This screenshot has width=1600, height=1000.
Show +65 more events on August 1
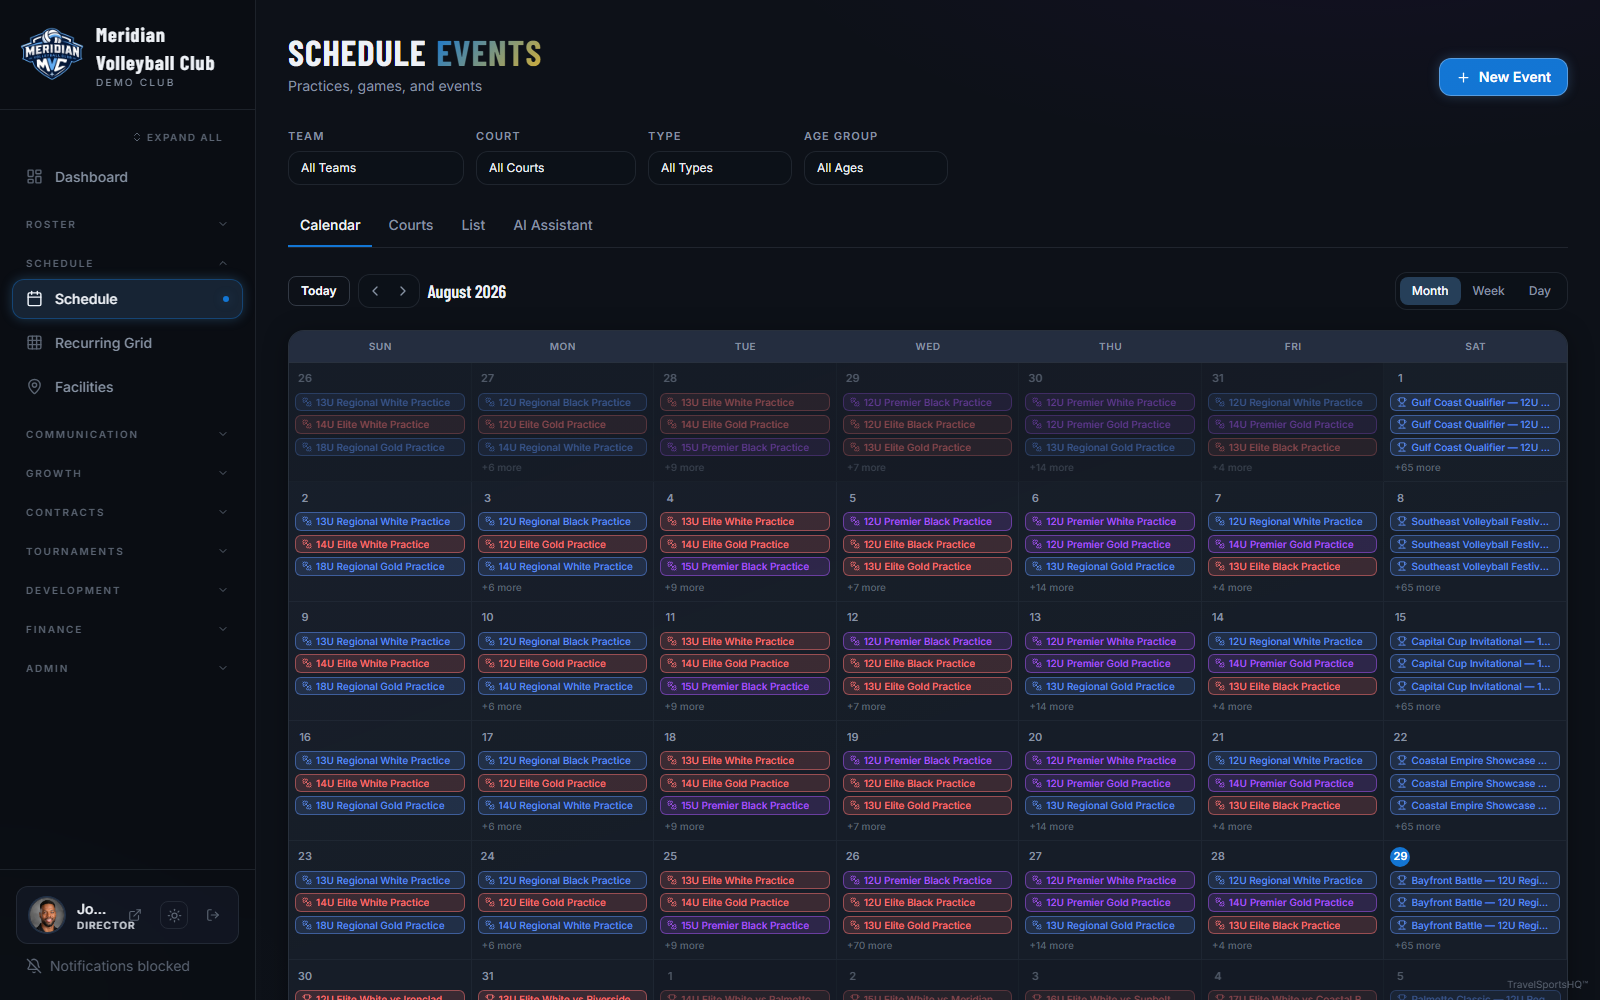pos(1418,468)
